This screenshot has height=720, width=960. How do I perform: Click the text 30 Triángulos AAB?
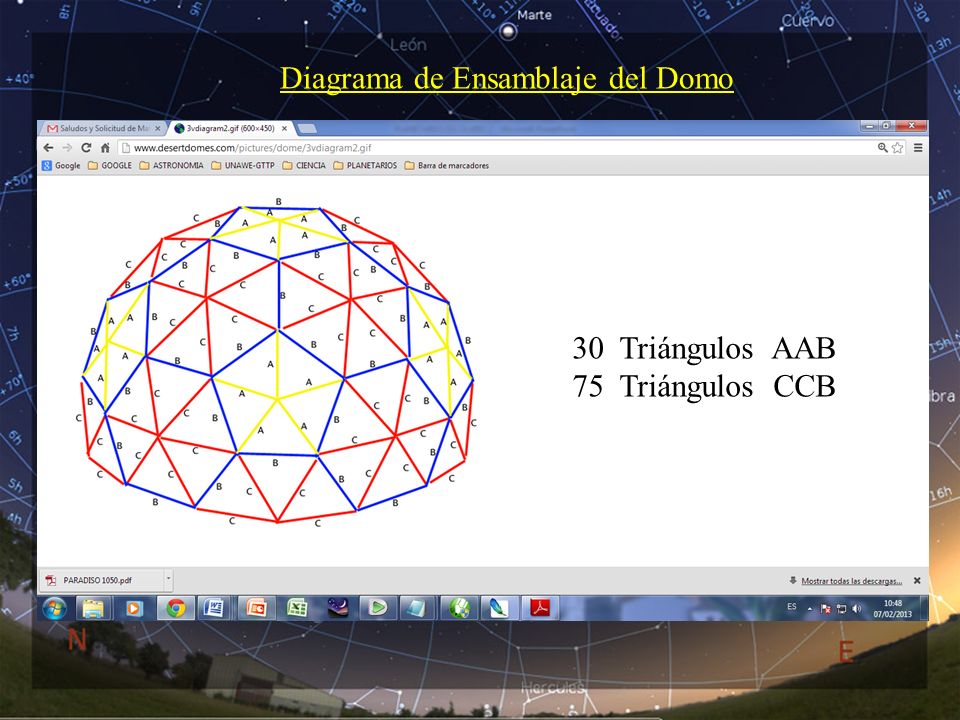[x=704, y=348]
